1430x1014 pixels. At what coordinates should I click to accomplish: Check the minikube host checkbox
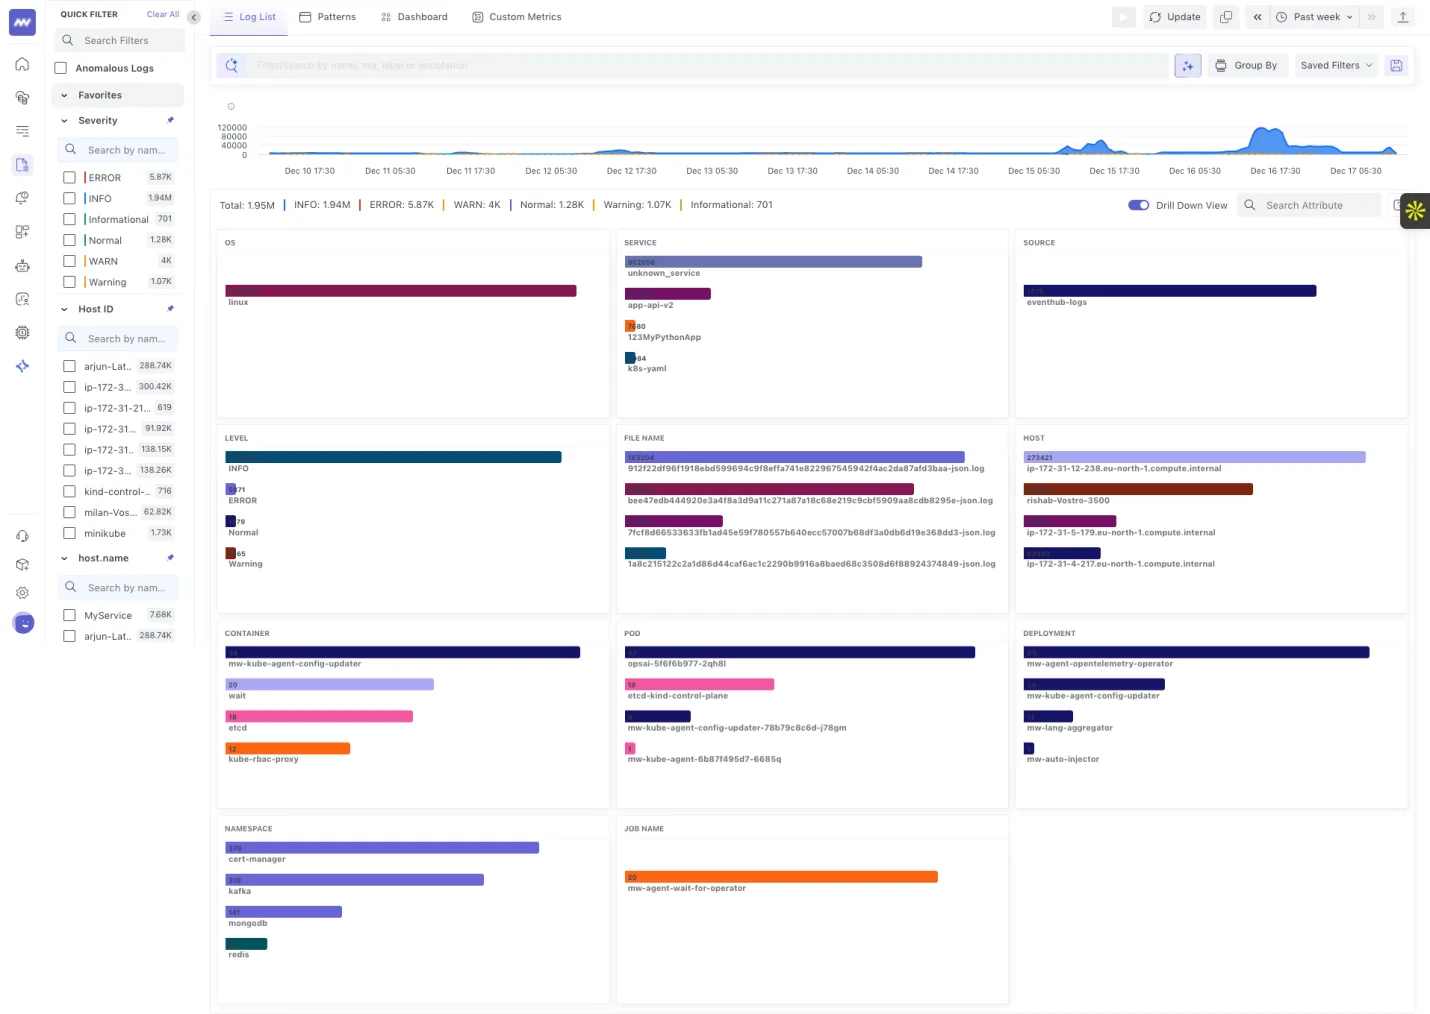[x=69, y=534]
